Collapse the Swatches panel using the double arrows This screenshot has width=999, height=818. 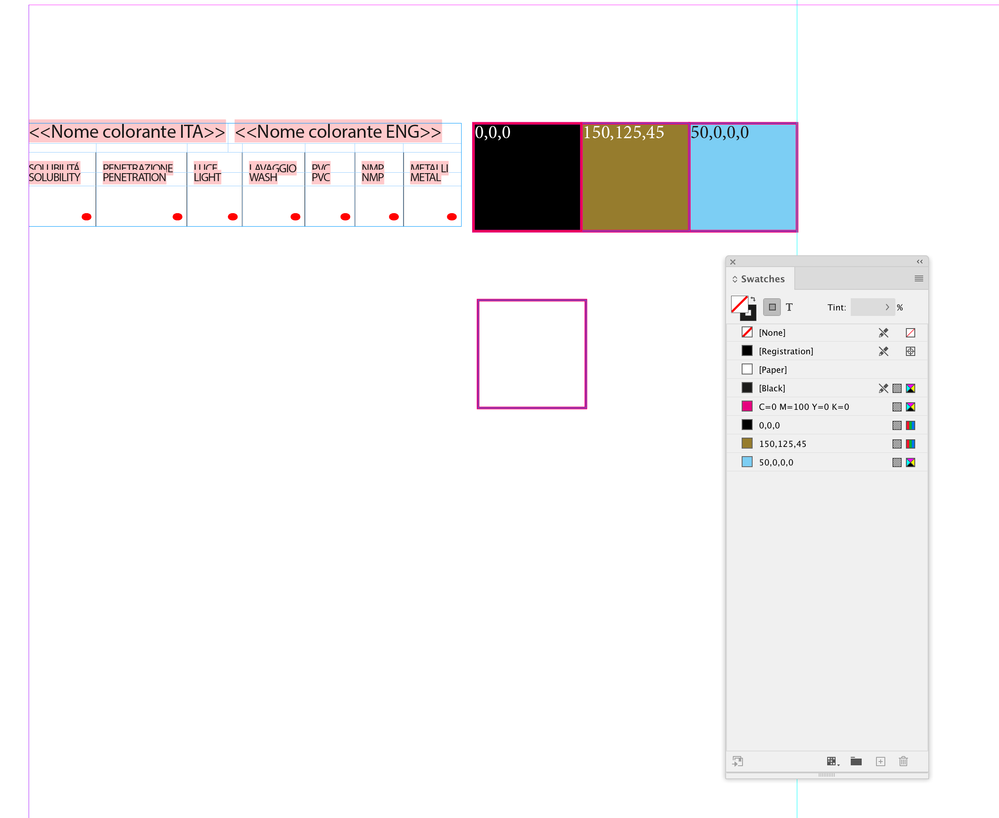click(919, 260)
